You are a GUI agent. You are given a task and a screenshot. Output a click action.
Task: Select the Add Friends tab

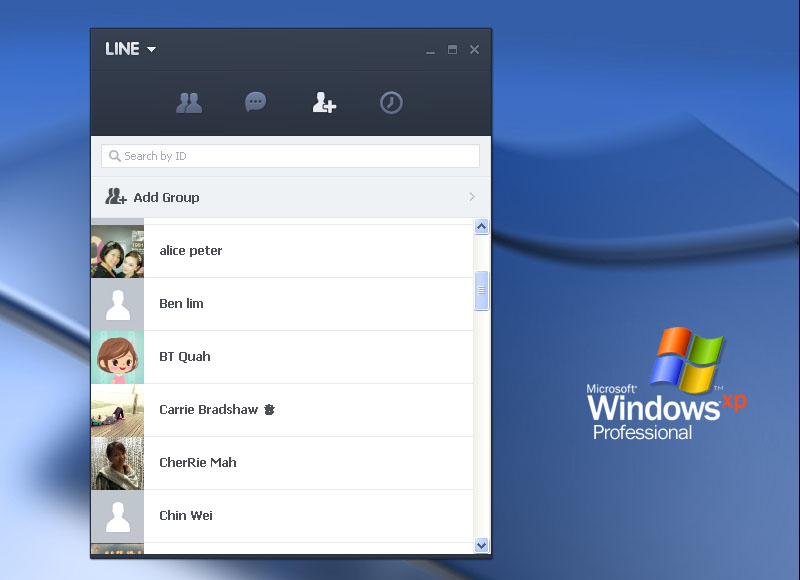pos(324,103)
